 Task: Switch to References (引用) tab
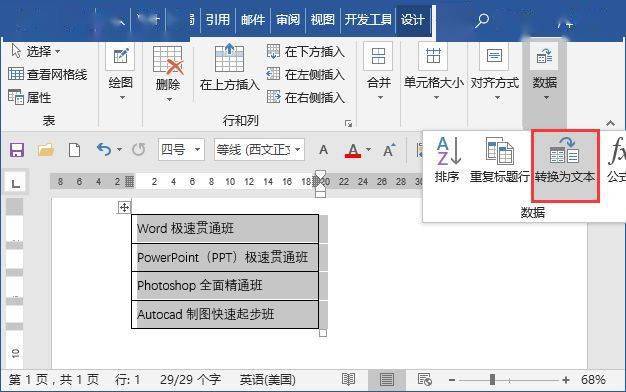(x=218, y=20)
